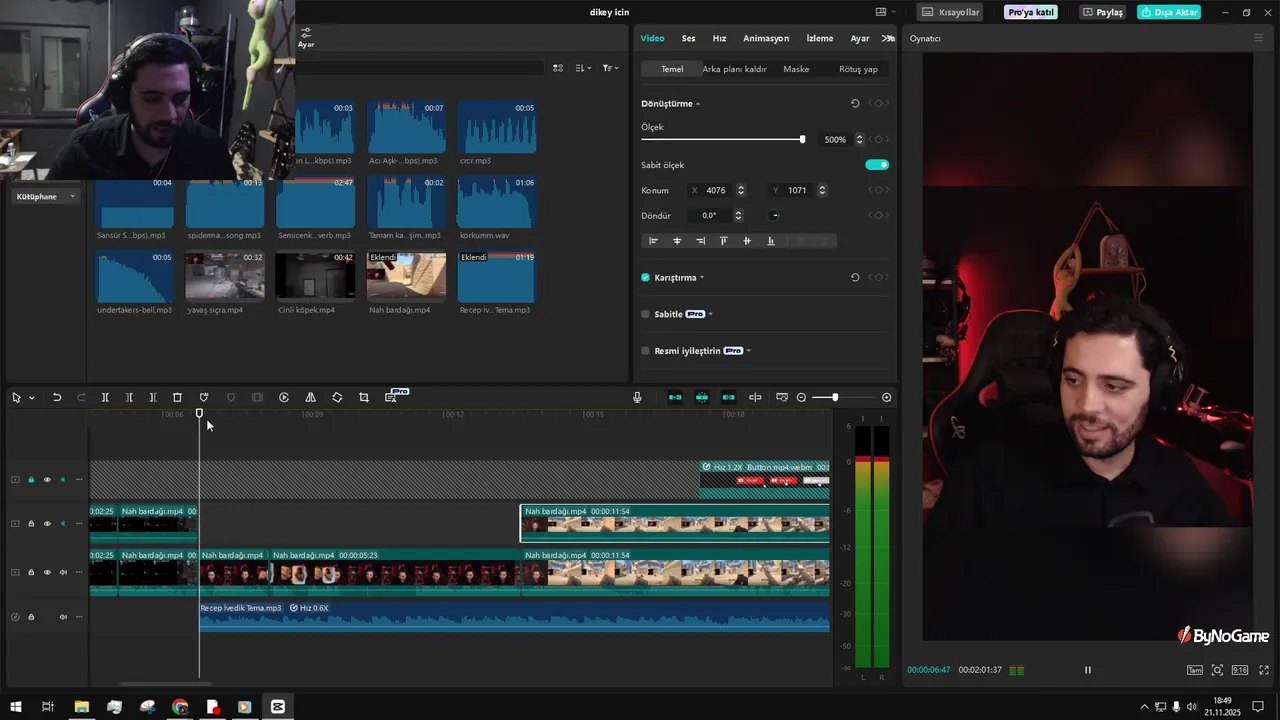
Task: Toggle main track magnet snapping
Action: point(675,397)
